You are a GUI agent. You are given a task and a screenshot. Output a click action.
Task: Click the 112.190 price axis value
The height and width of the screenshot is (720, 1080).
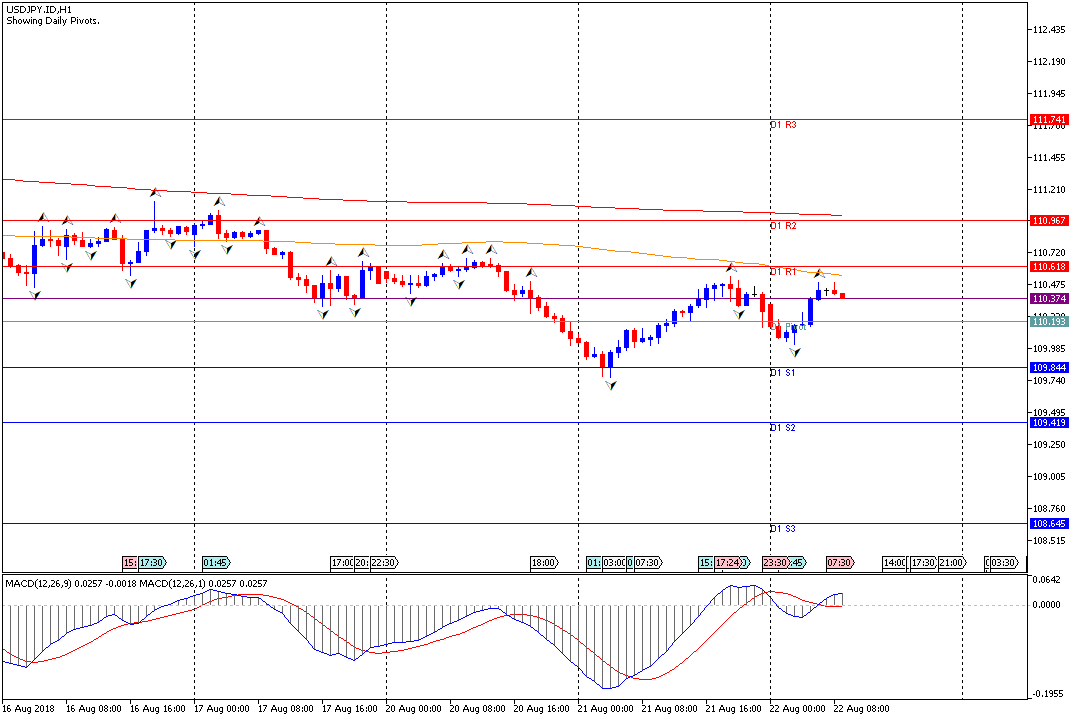1049,62
